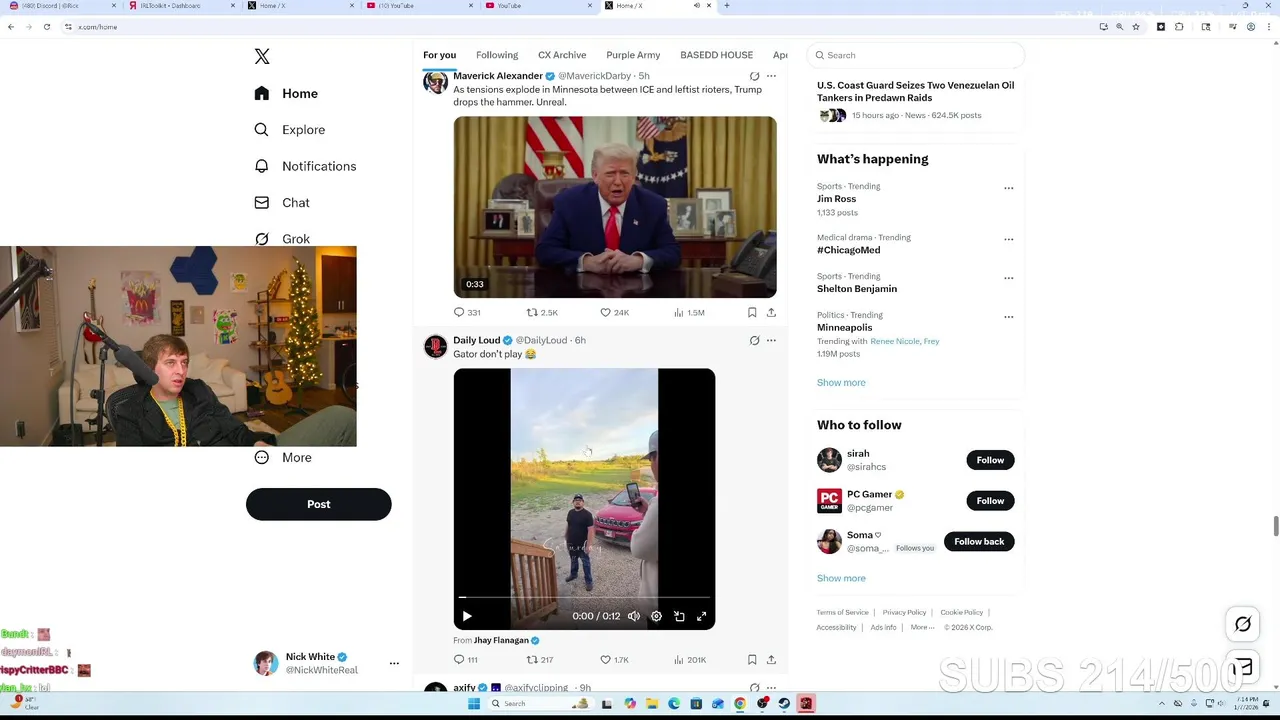This screenshot has width=1280, height=720.
Task: Like Daily Loud's post with 1.7K likes
Action: [614, 660]
